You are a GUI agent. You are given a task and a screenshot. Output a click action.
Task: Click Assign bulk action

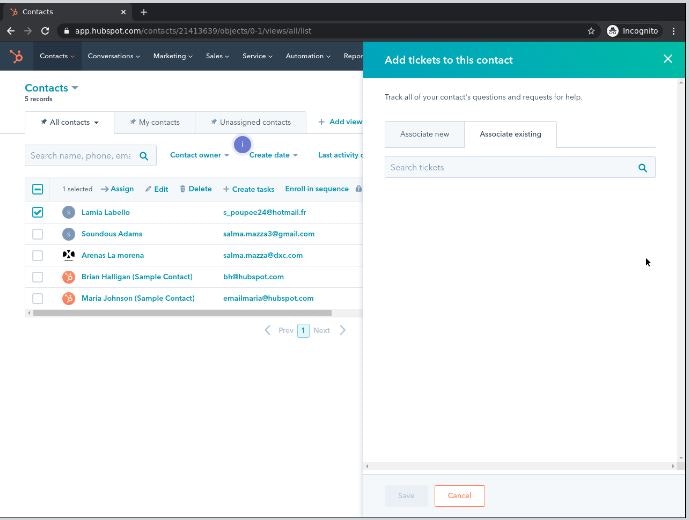[x=117, y=189]
